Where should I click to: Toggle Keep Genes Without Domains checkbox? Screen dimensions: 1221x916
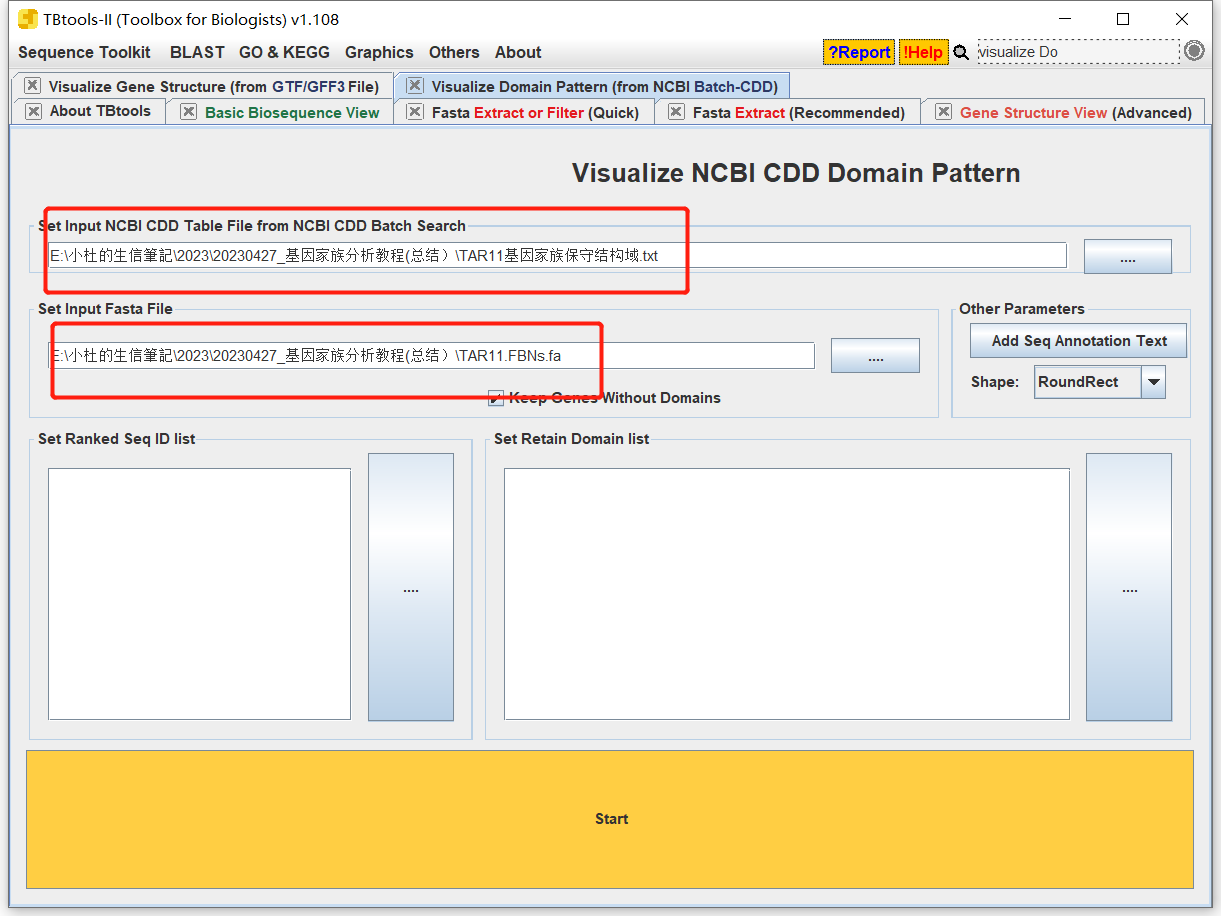click(x=496, y=398)
